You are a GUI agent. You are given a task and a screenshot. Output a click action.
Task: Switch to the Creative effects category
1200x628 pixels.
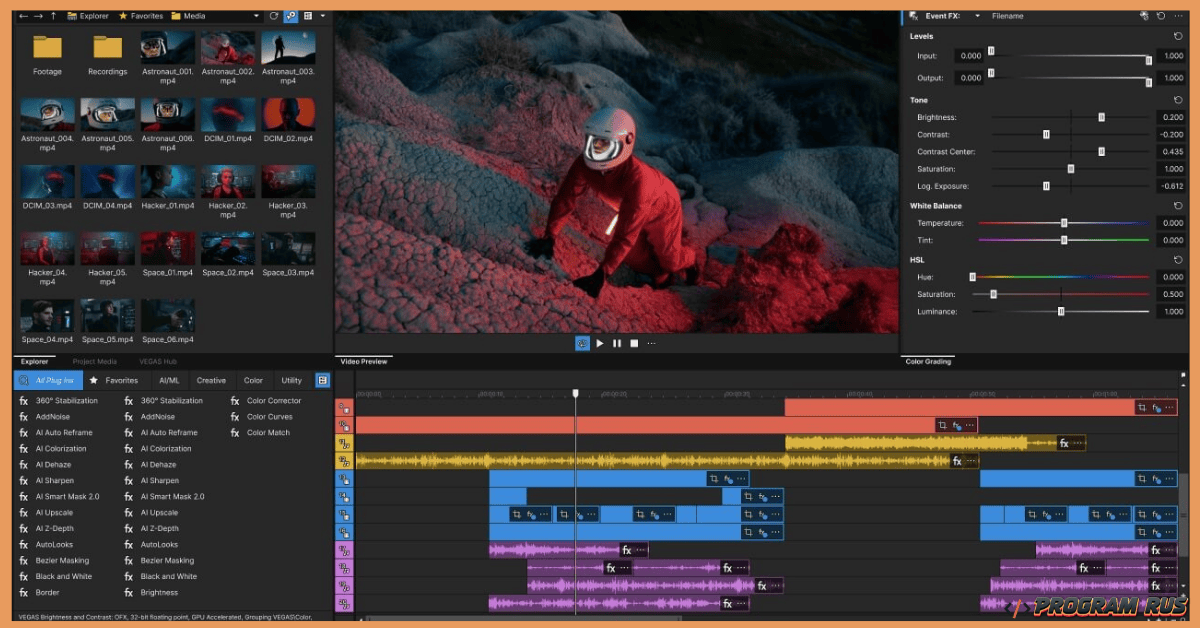[211, 380]
